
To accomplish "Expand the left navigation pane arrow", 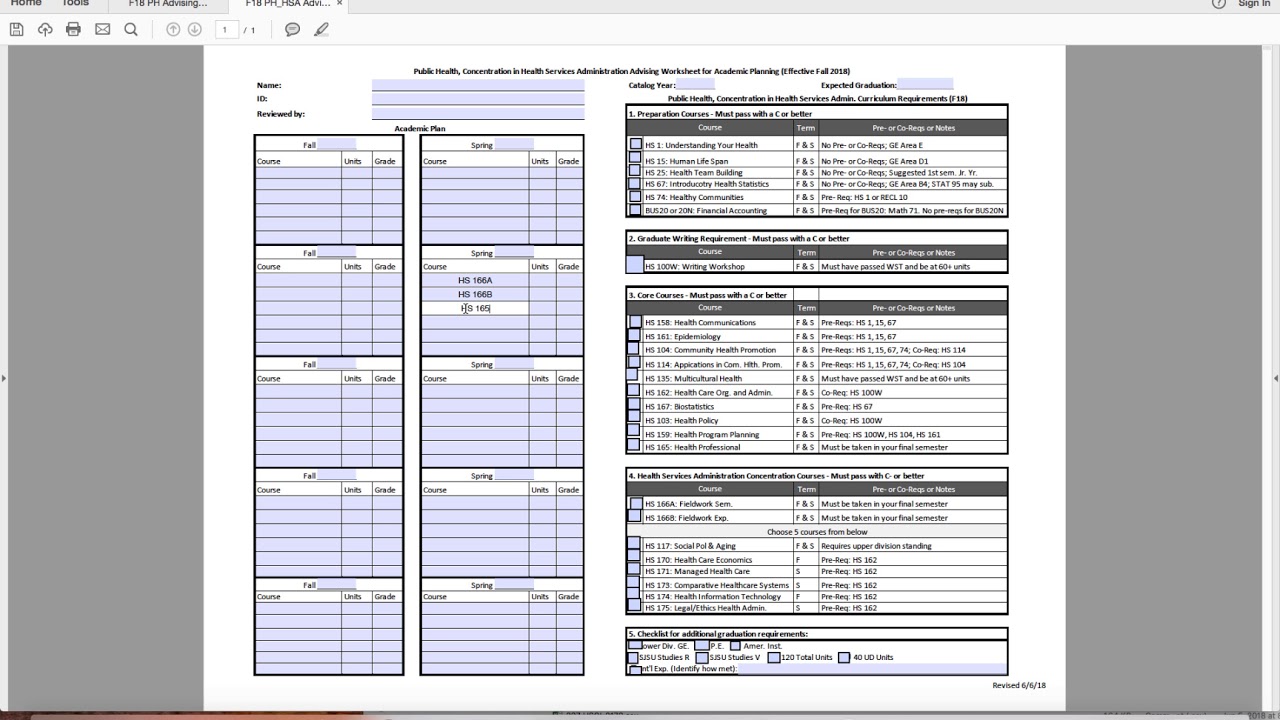I will click(x=3, y=378).
